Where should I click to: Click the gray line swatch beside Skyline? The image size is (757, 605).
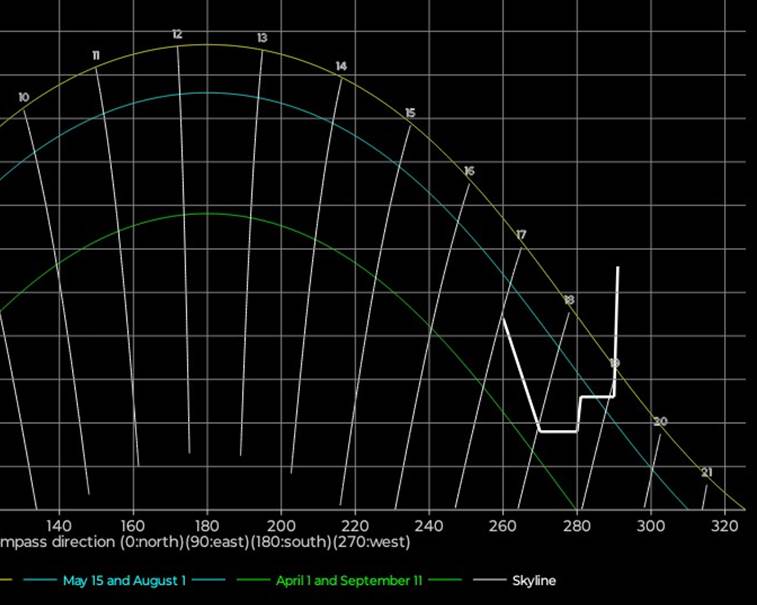(x=488, y=580)
